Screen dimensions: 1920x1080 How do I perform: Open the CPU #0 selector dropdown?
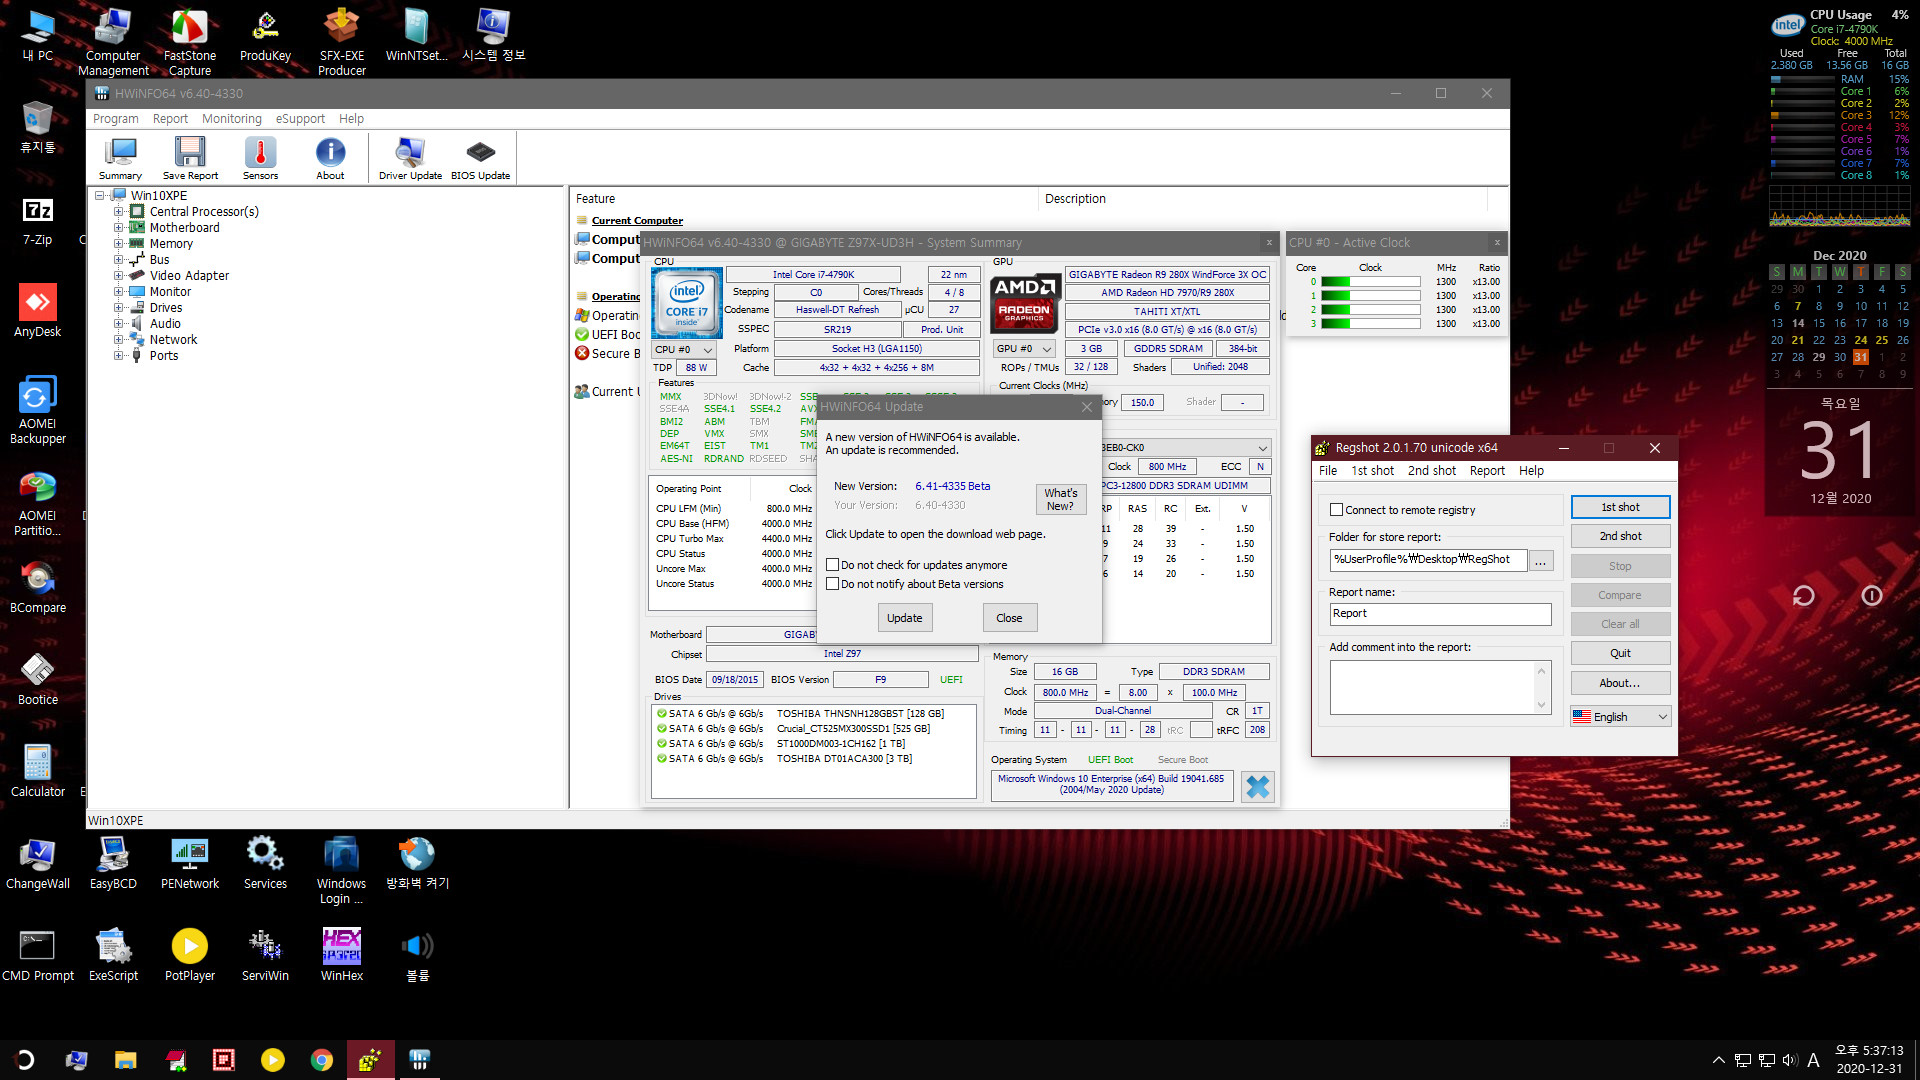[x=684, y=350]
